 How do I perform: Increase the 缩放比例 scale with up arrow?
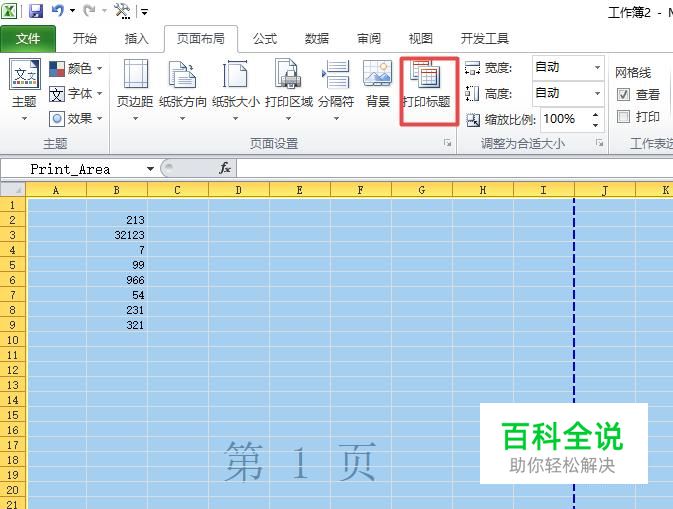pos(595,114)
